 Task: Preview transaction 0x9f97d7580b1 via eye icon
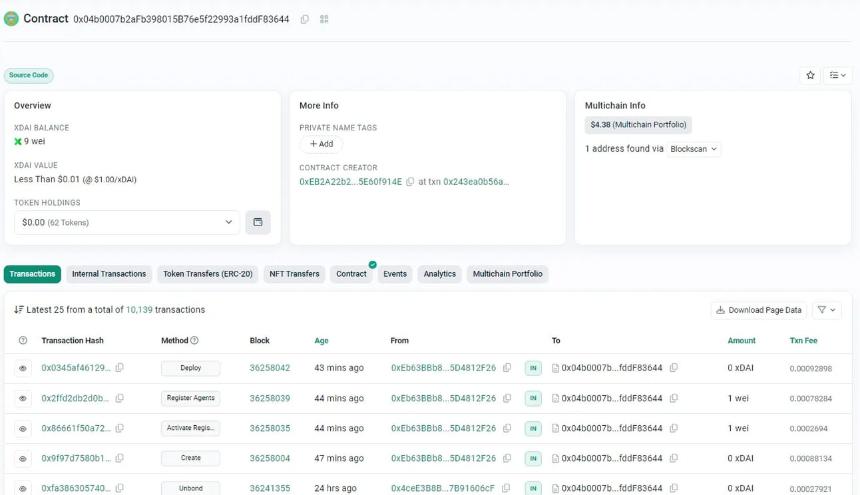pyautogui.click(x=22, y=458)
